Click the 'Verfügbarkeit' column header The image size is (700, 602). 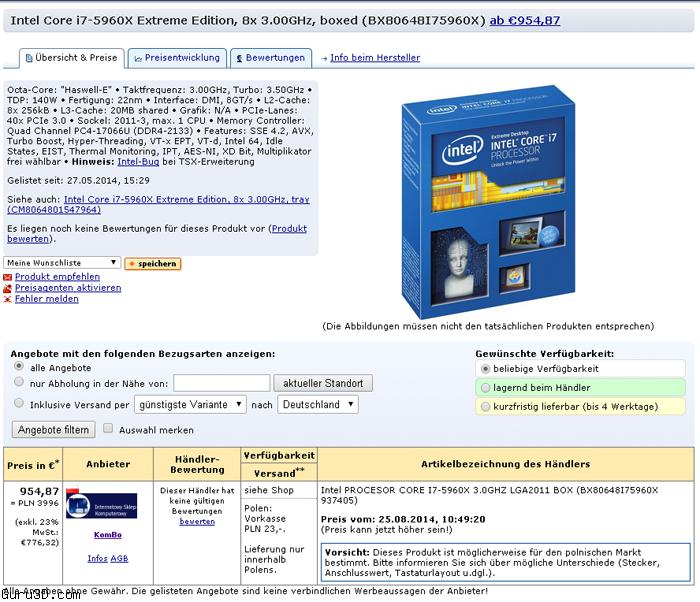279,456
